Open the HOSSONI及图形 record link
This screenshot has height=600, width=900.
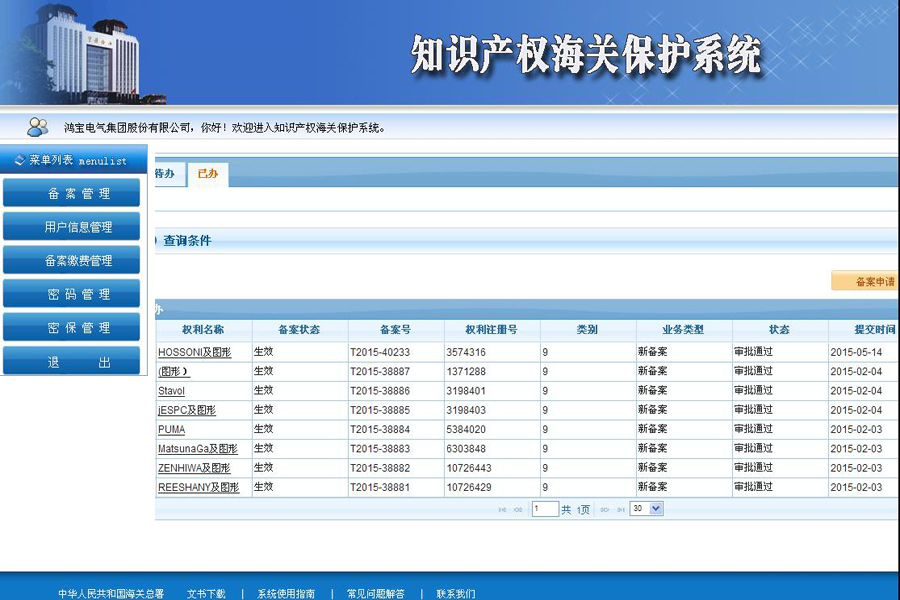click(194, 352)
